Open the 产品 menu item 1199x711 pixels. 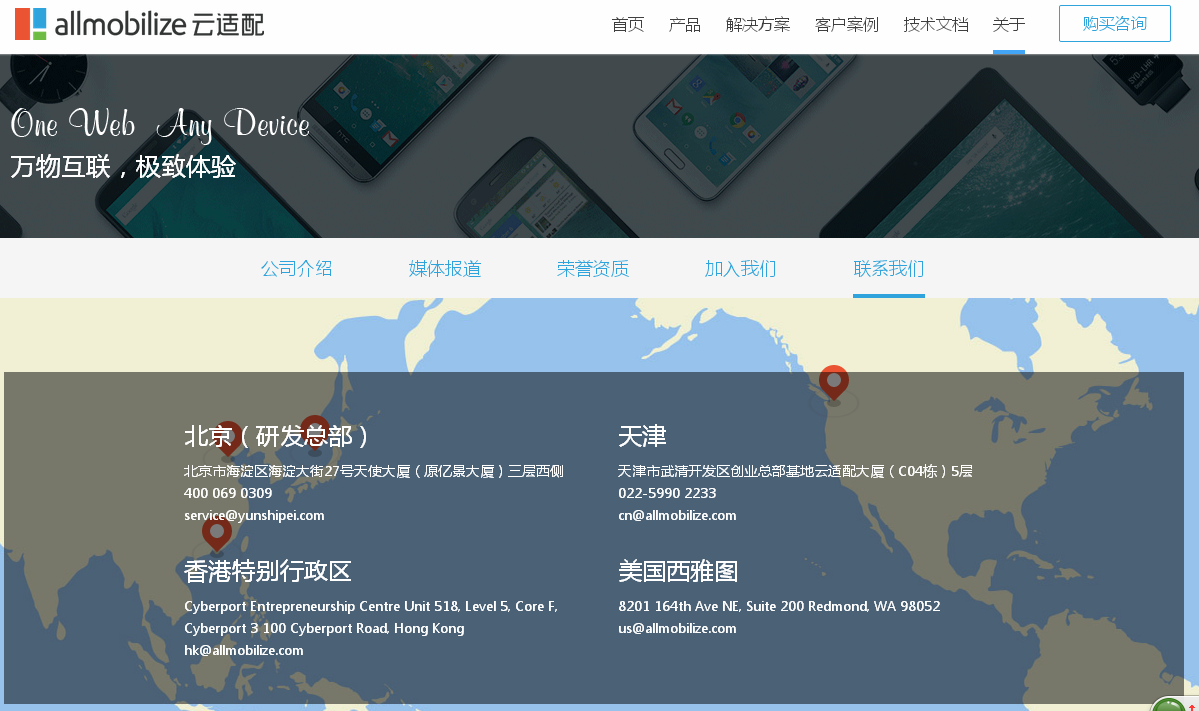click(x=685, y=25)
